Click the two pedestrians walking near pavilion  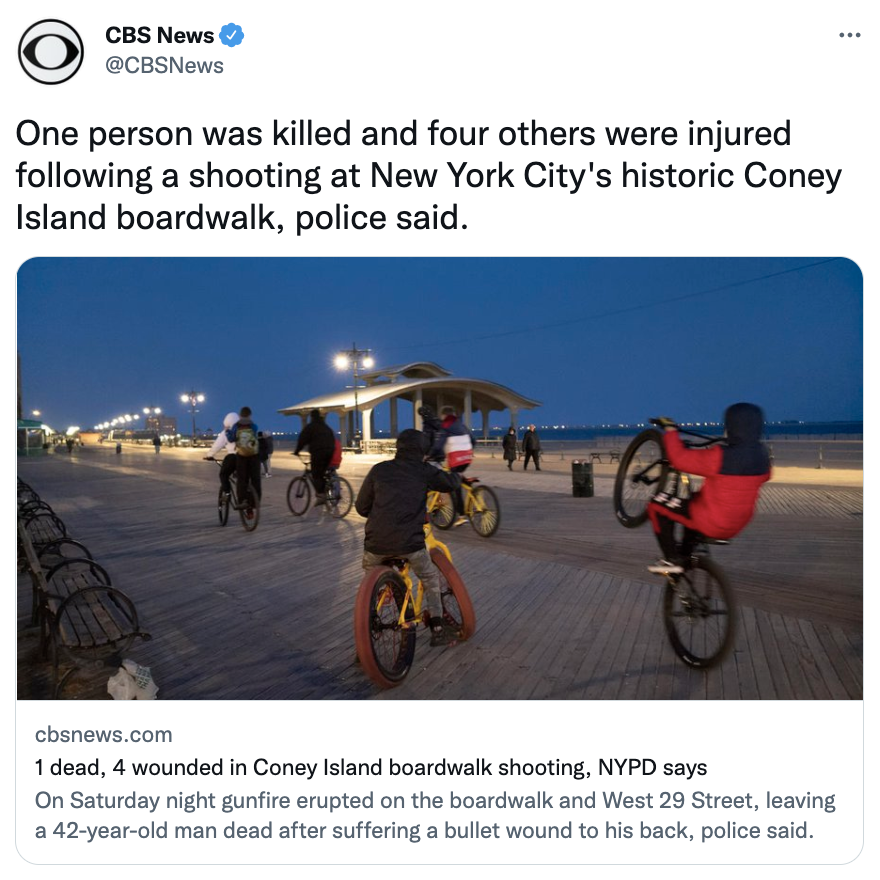coord(521,447)
